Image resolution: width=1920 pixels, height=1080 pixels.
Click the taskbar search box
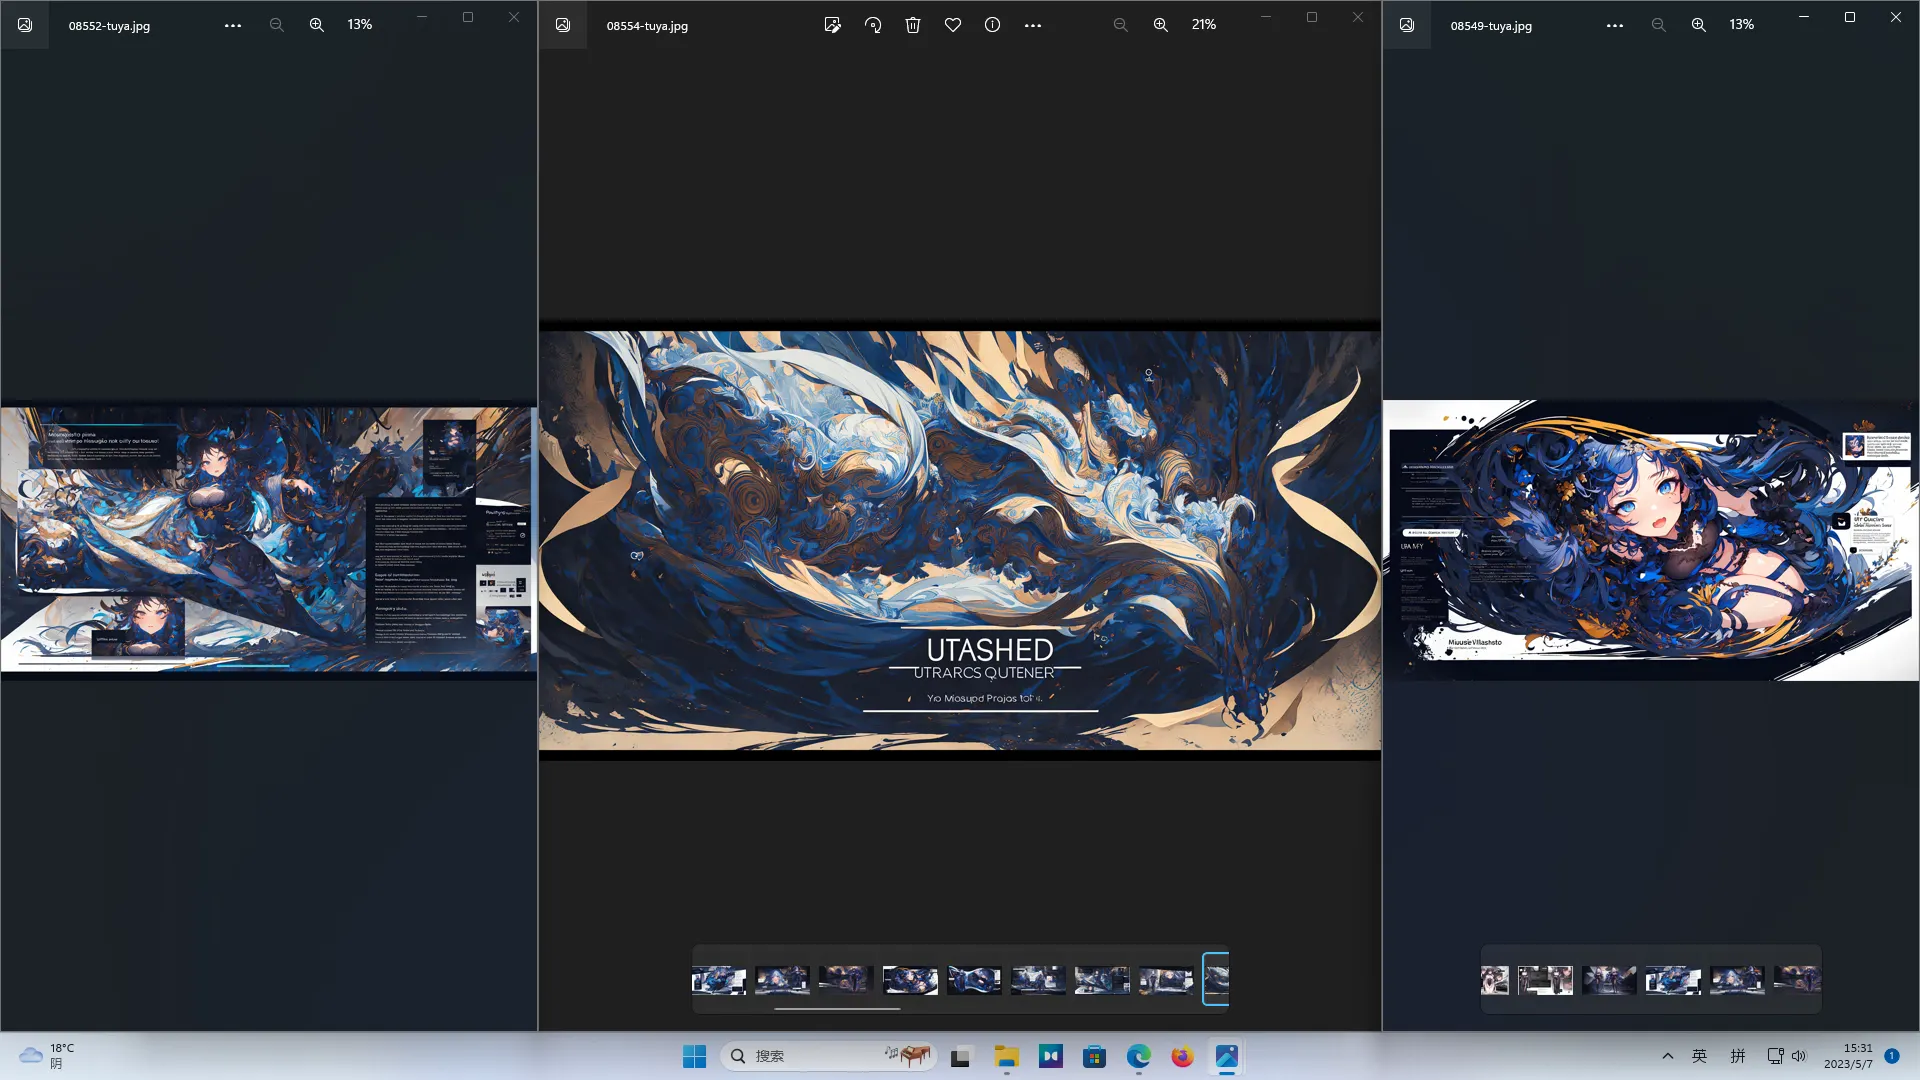(x=828, y=1056)
